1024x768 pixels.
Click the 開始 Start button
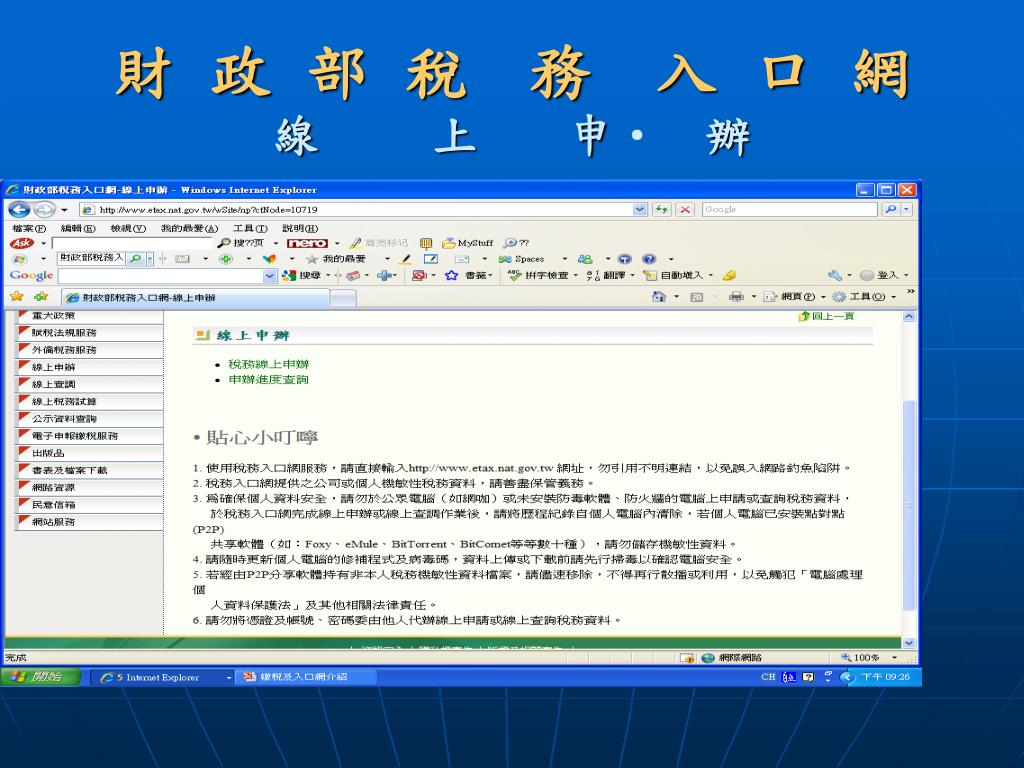tap(41, 677)
